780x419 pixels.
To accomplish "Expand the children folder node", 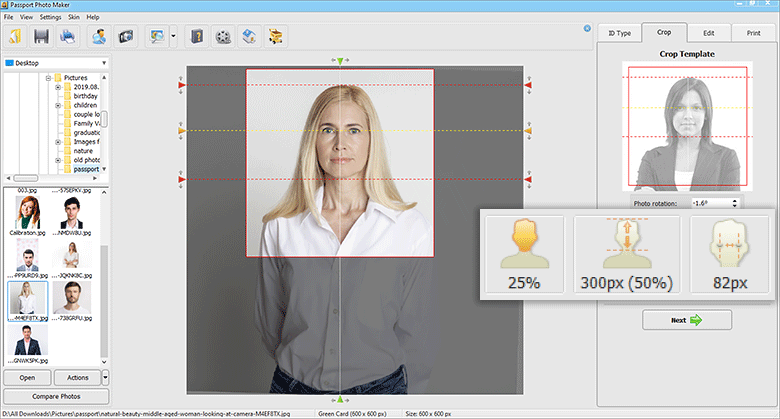I will (58, 105).
